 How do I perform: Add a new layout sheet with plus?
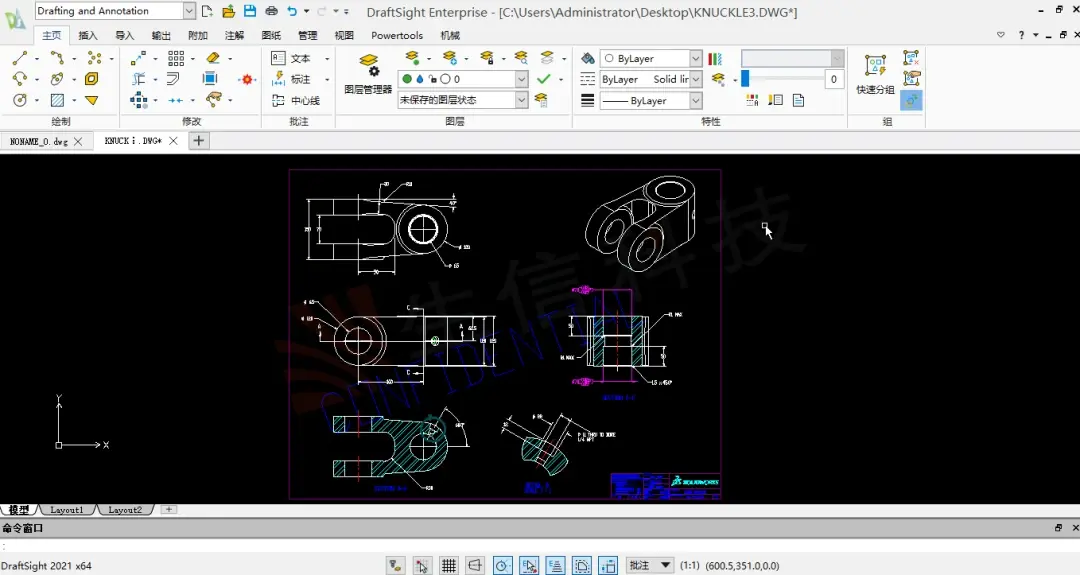click(169, 510)
